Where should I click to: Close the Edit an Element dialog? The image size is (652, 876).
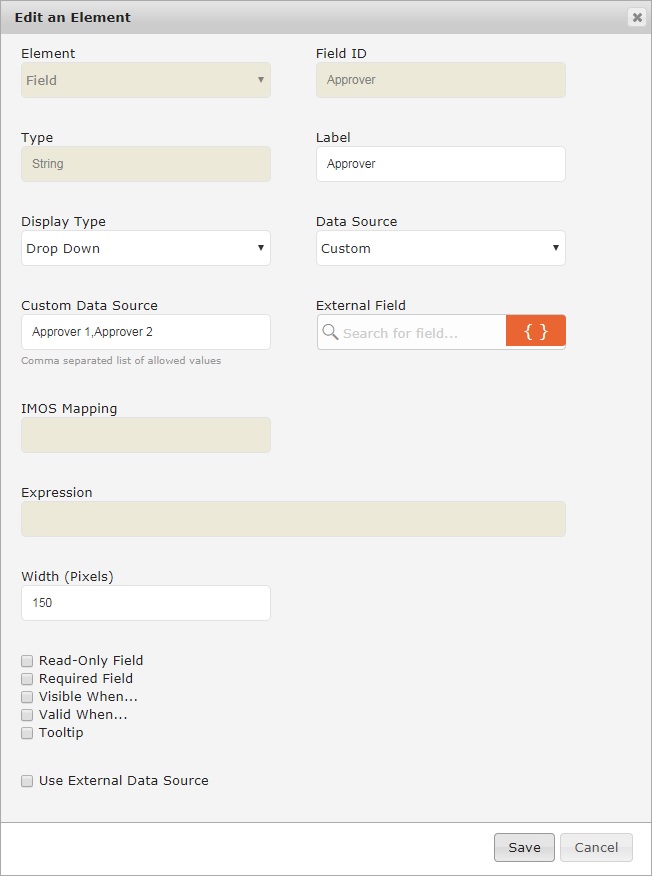637,17
